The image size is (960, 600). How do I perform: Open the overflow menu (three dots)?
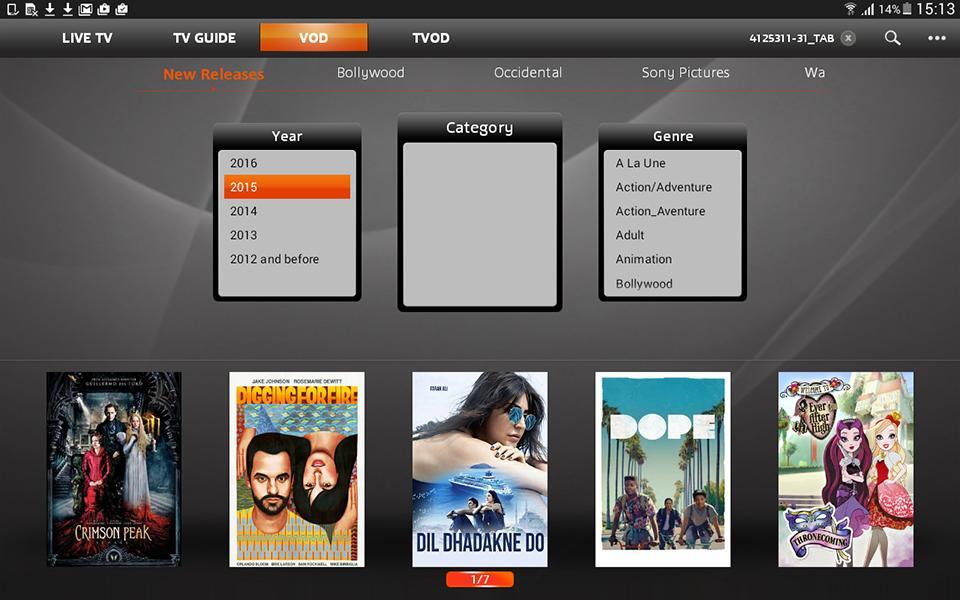pyautogui.click(x=935, y=37)
